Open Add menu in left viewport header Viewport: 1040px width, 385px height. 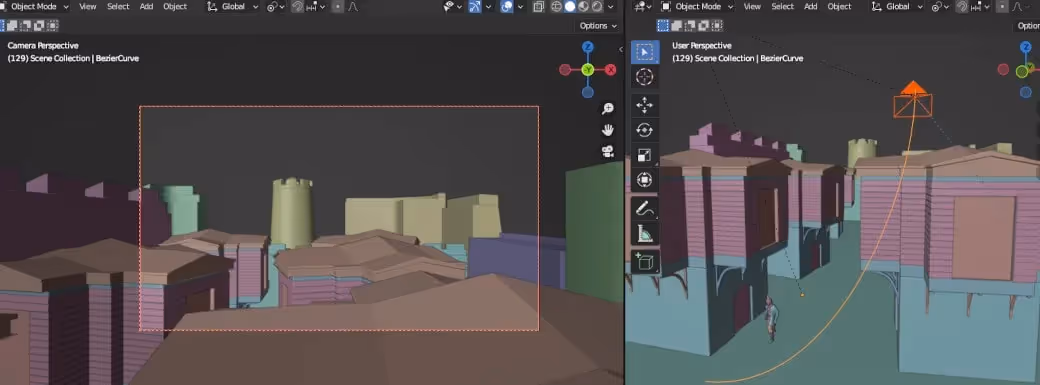[x=147, y=7]
